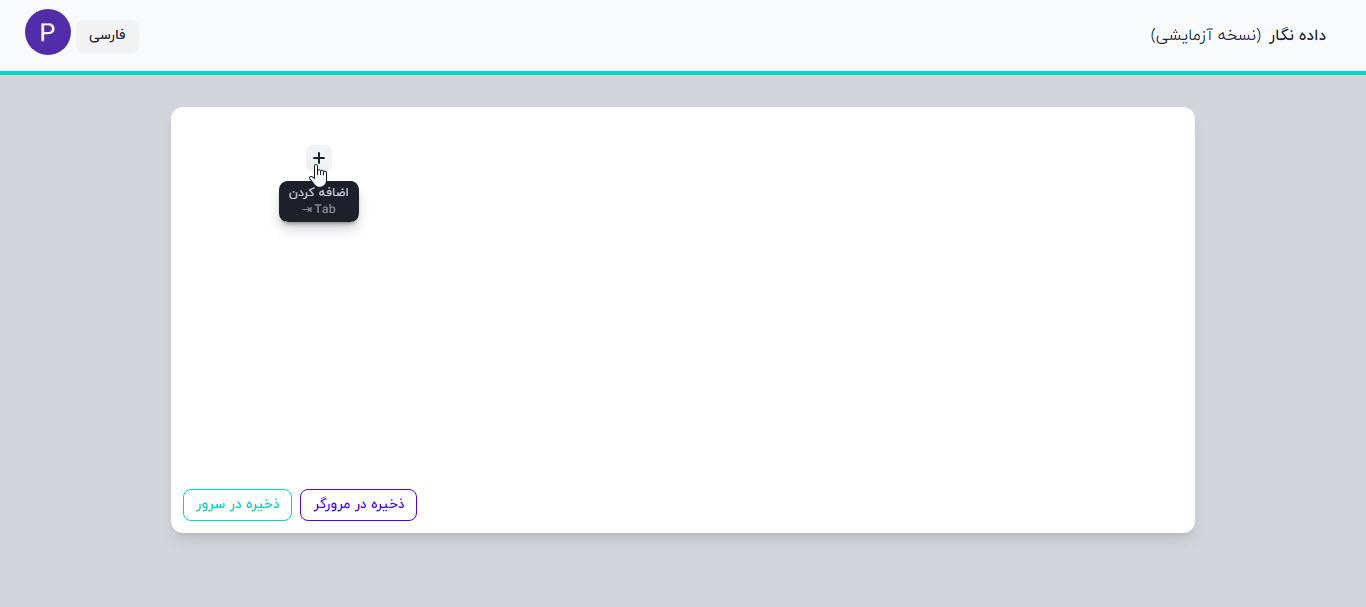Click the ذخیره در سرور button
The image size is (1366, 607).
pyautogui.click(x=237, y=505)
